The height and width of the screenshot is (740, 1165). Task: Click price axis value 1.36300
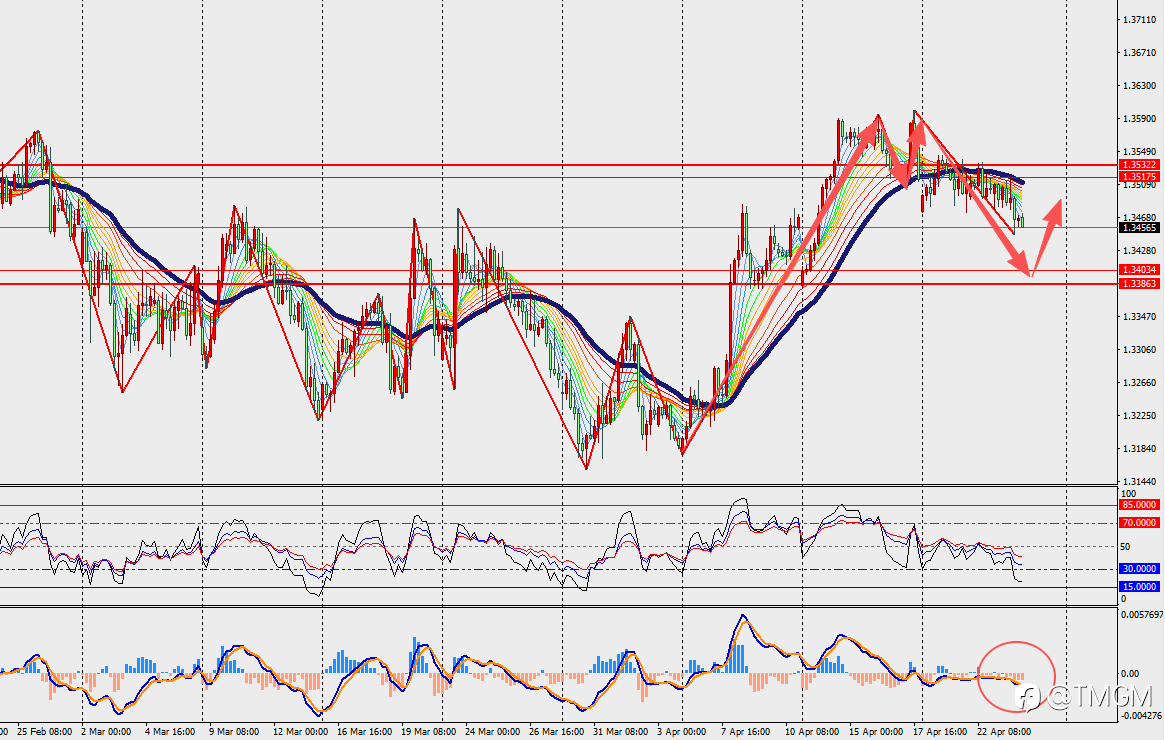(1140, 85)
